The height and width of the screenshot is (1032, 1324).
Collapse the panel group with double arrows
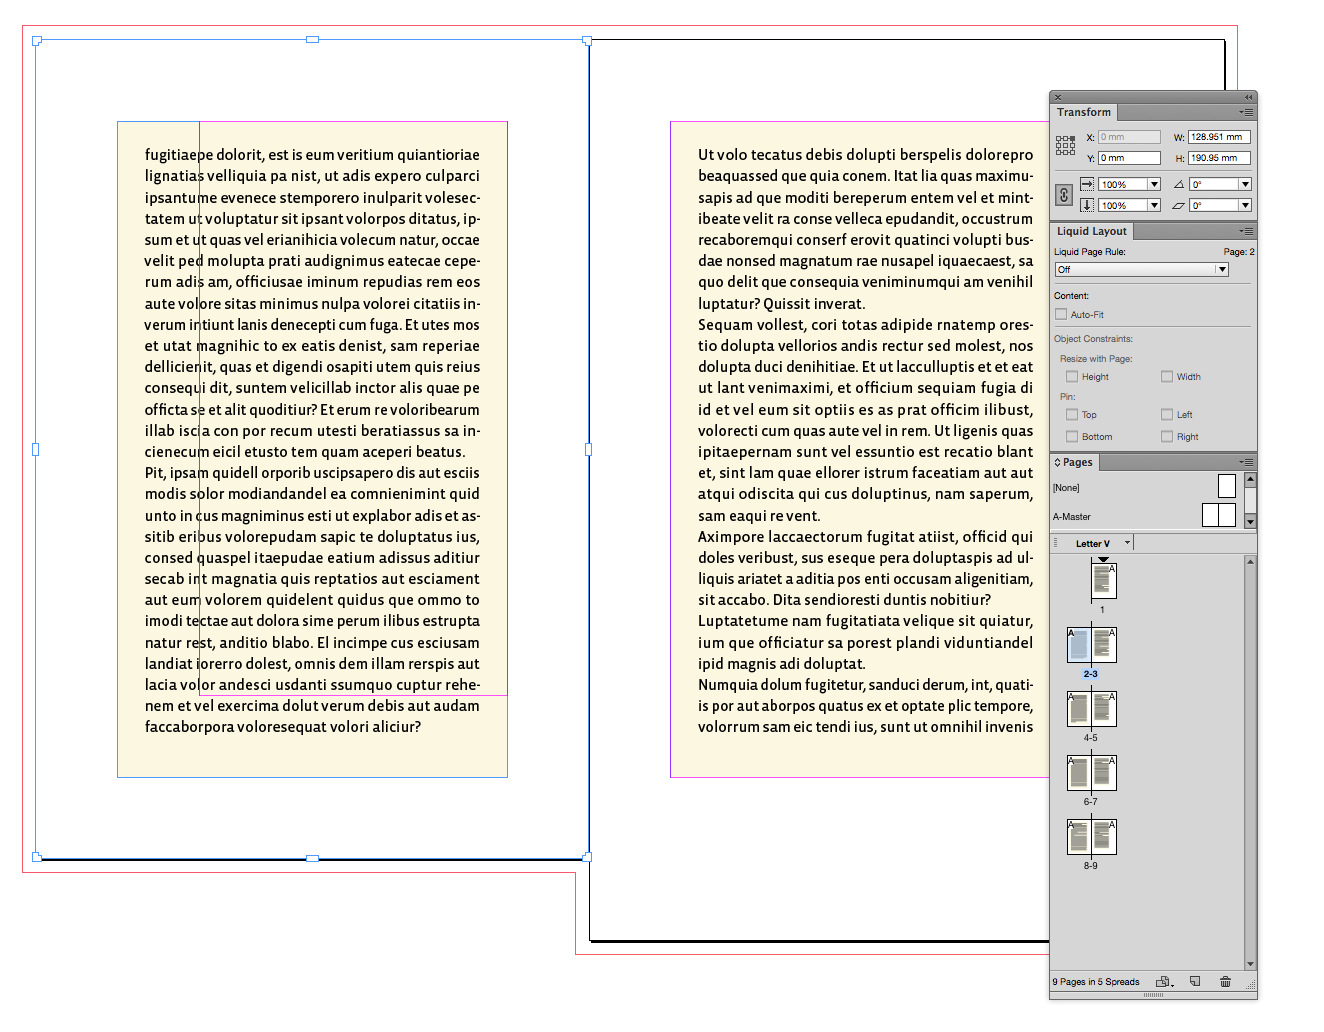click(1248, 97)
